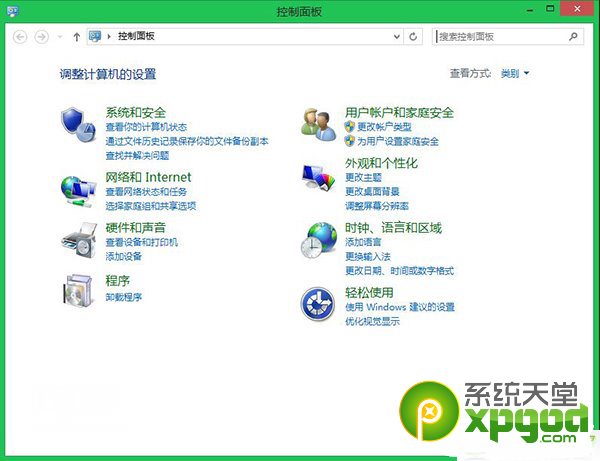Click the back navigation arrow button
Screen dimensions: 600x461
coord(21,37)
